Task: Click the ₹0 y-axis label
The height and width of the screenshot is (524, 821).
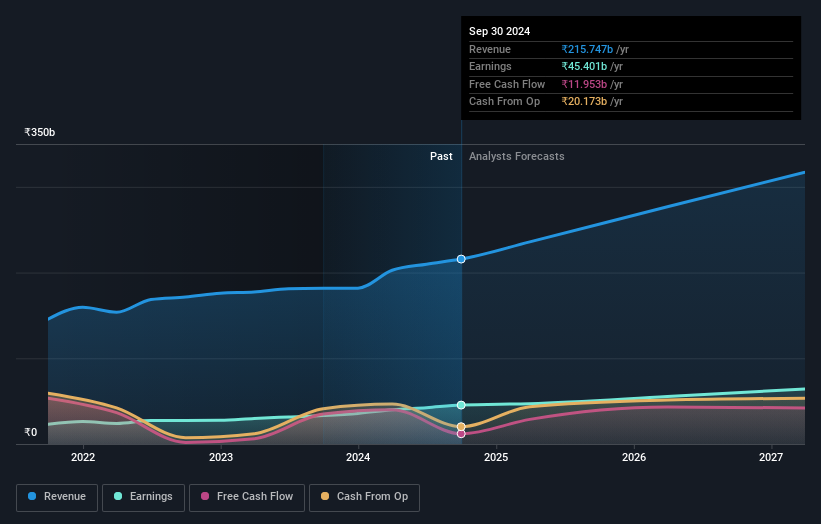Action: point(31,432)
